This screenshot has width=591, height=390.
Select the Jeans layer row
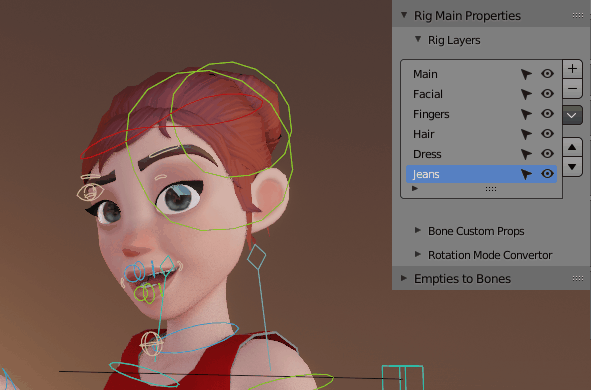click(x=481, y=174)
